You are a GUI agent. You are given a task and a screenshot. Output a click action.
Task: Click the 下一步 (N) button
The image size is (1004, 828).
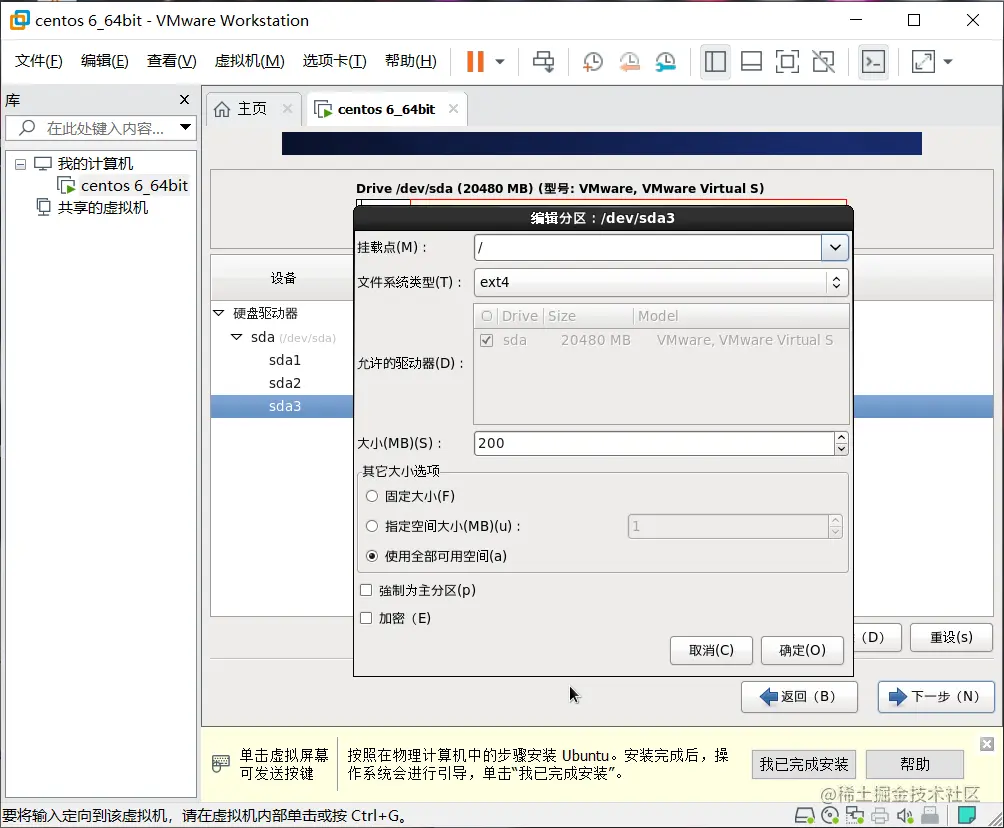pyautogui.click(x=935, y=697)
